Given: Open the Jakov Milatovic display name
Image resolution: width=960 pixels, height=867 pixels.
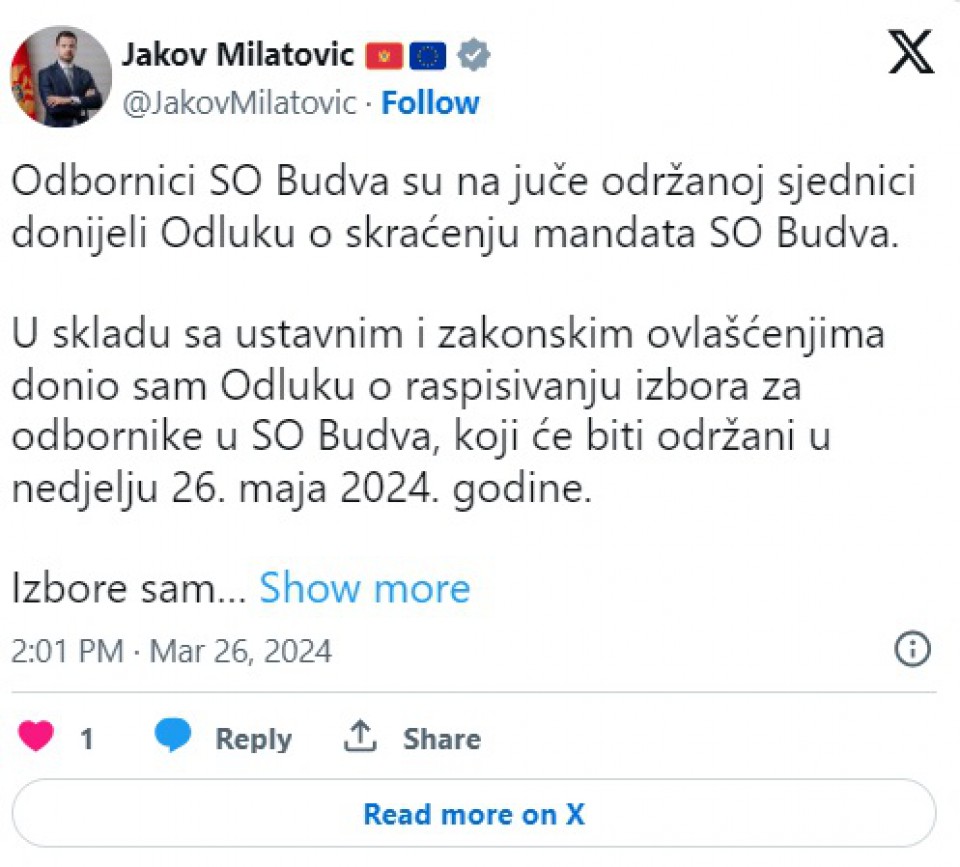Looking at the screenshot, I should 238,55.
